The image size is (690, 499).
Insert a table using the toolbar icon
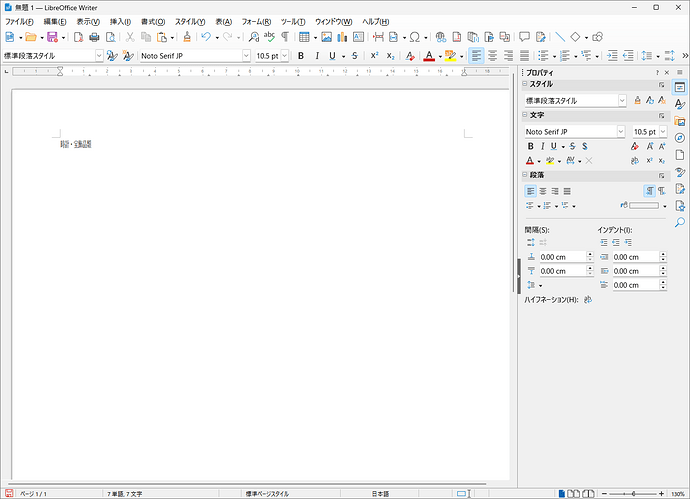[304, 37]
